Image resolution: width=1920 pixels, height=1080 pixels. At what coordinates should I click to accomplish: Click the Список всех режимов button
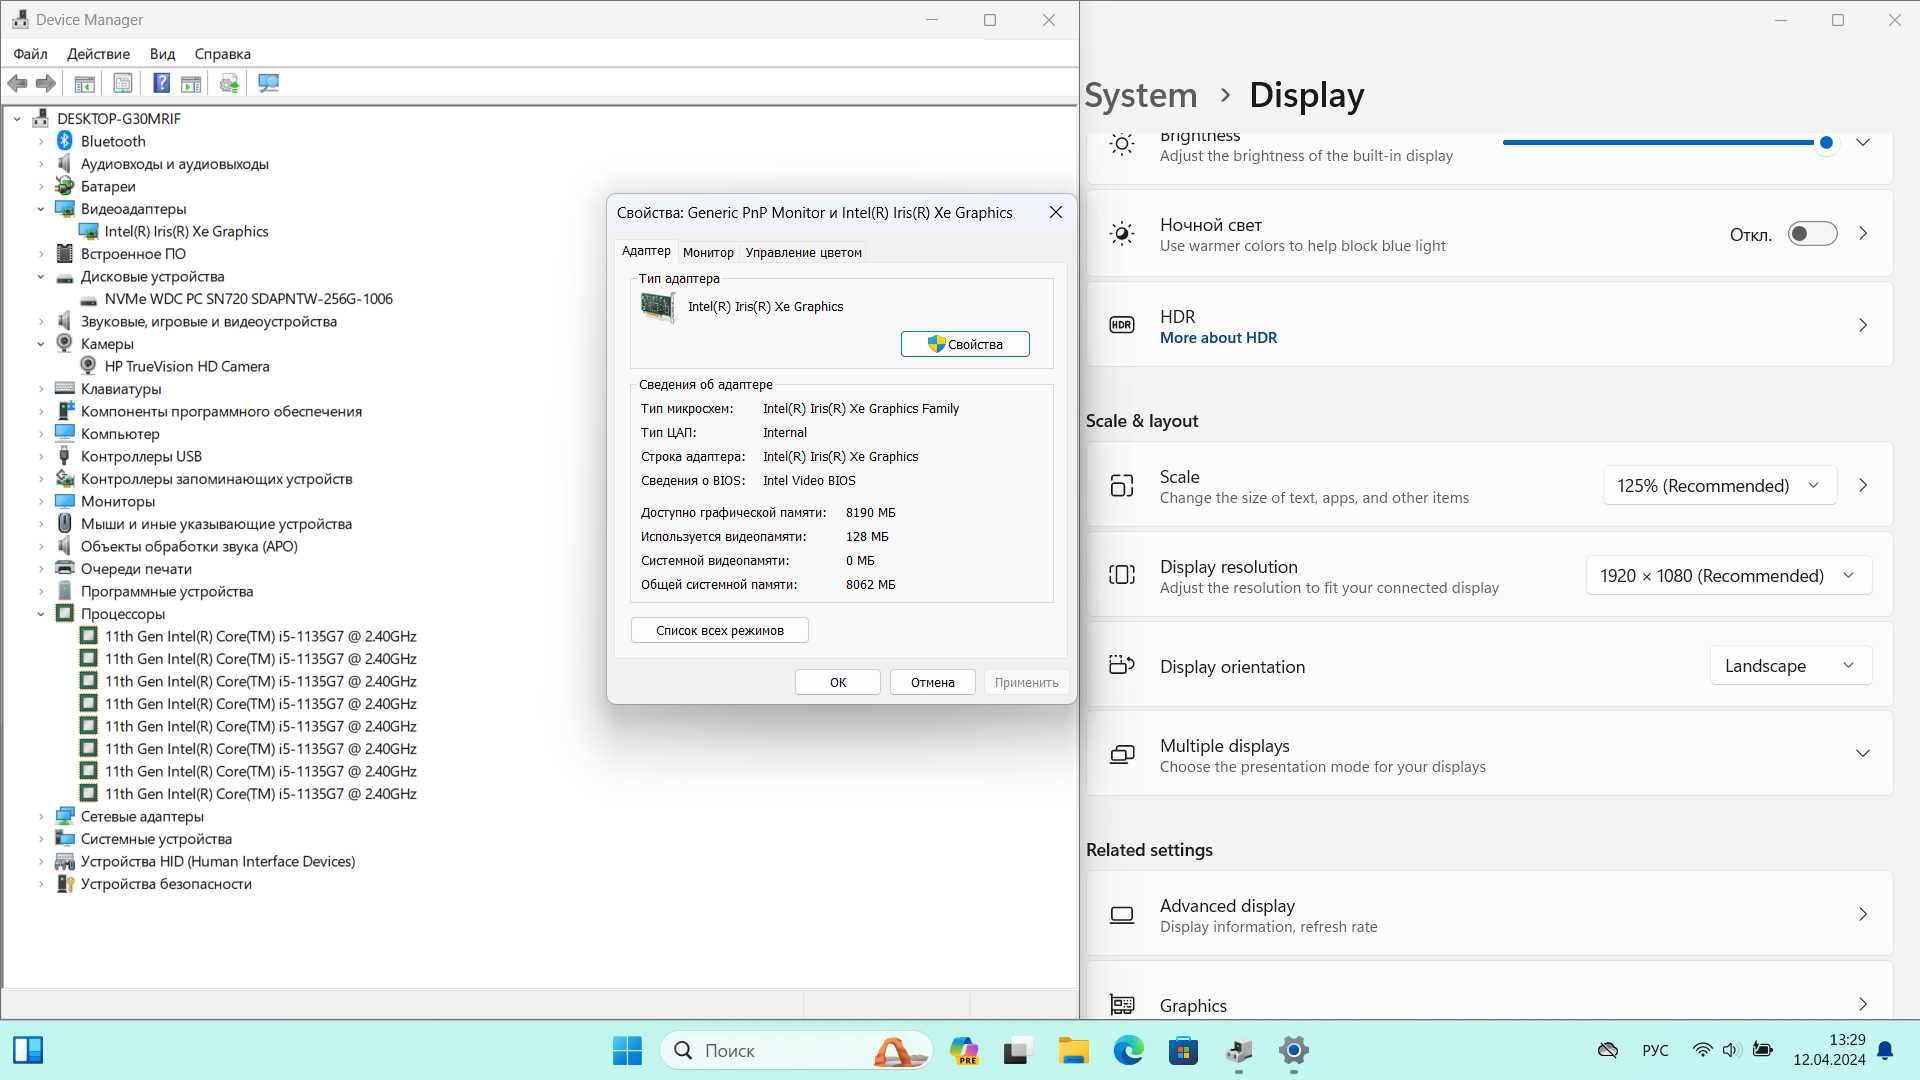[720, 631]
